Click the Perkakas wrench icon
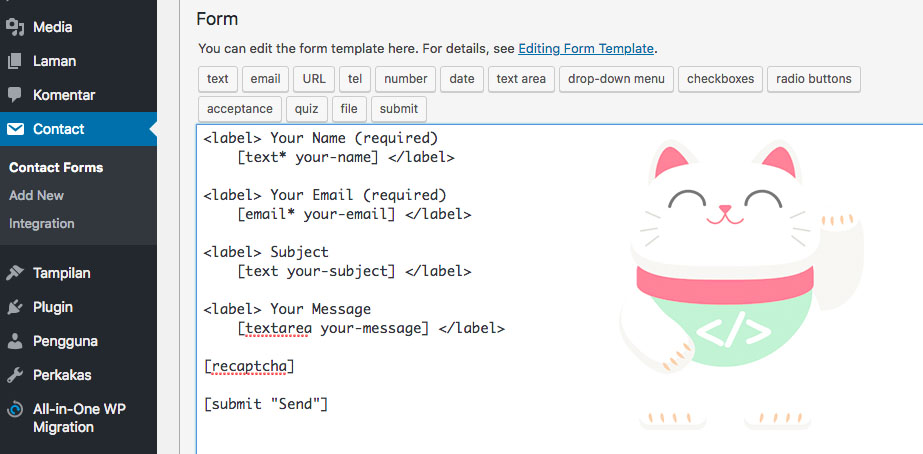This screenshot has height=454, width=923. coord(15,375)
